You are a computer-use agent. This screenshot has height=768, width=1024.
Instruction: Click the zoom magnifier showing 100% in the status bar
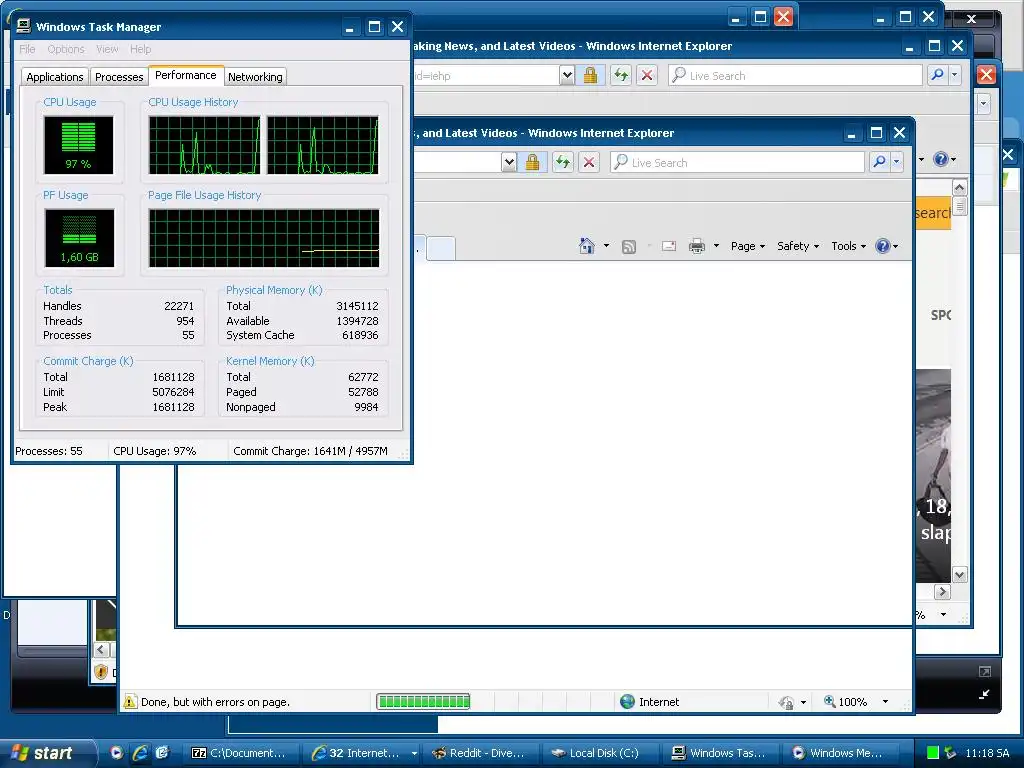point(829,701)
